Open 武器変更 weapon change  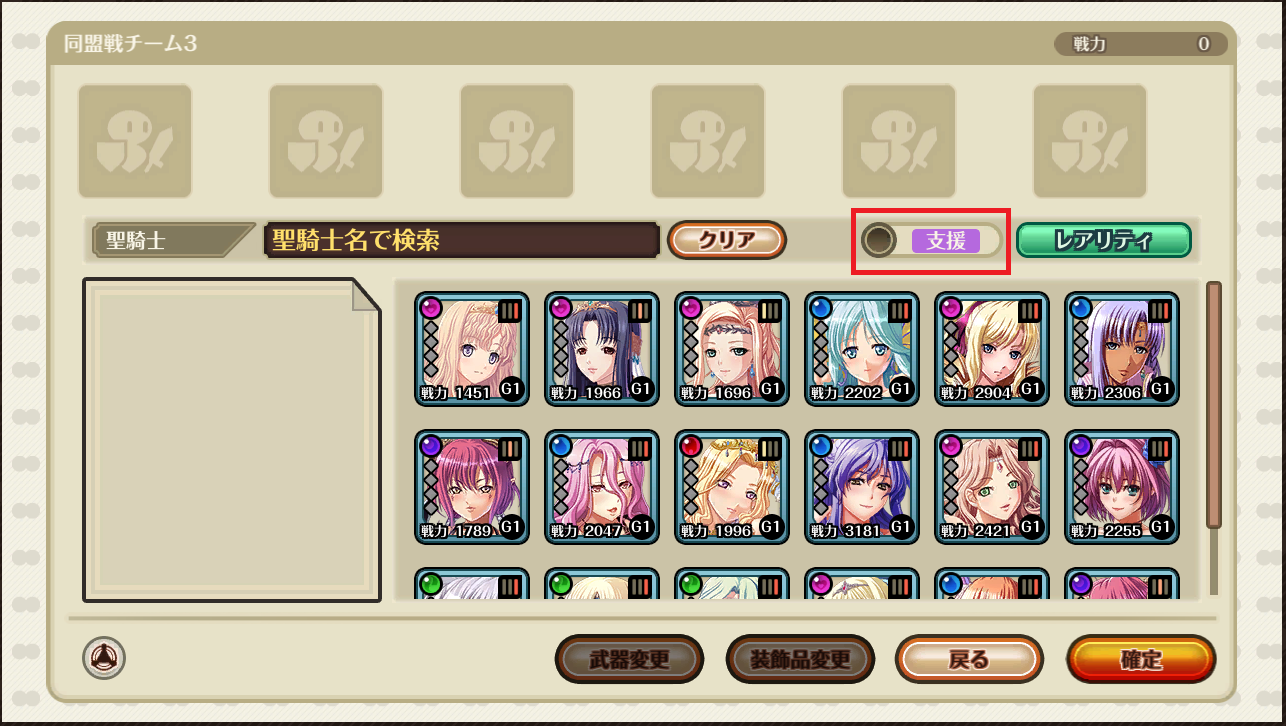coord(629,659)
